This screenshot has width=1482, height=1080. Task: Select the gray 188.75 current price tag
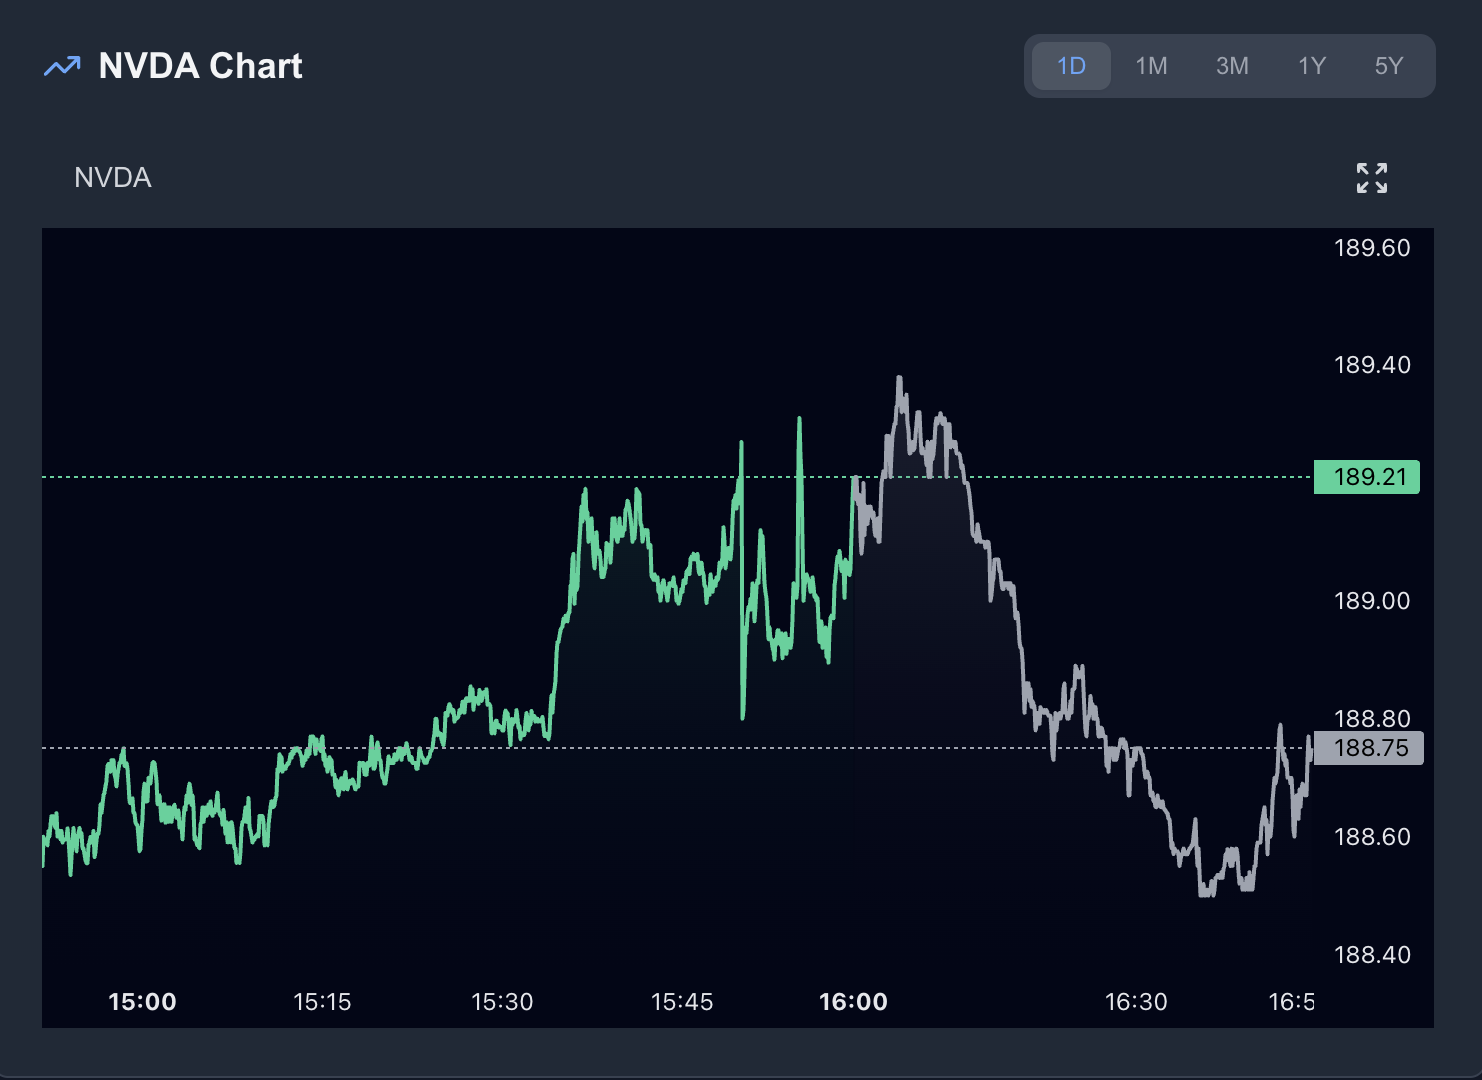(x=1366, y=748)
